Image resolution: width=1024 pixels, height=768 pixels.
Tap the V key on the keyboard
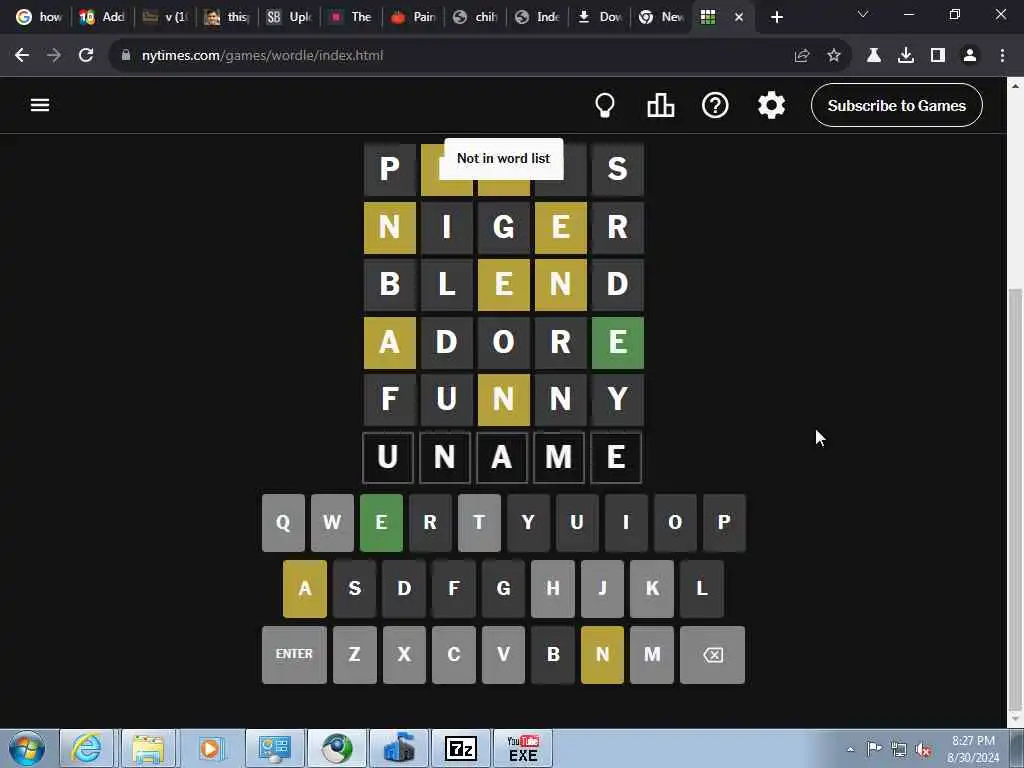[504, 654]
